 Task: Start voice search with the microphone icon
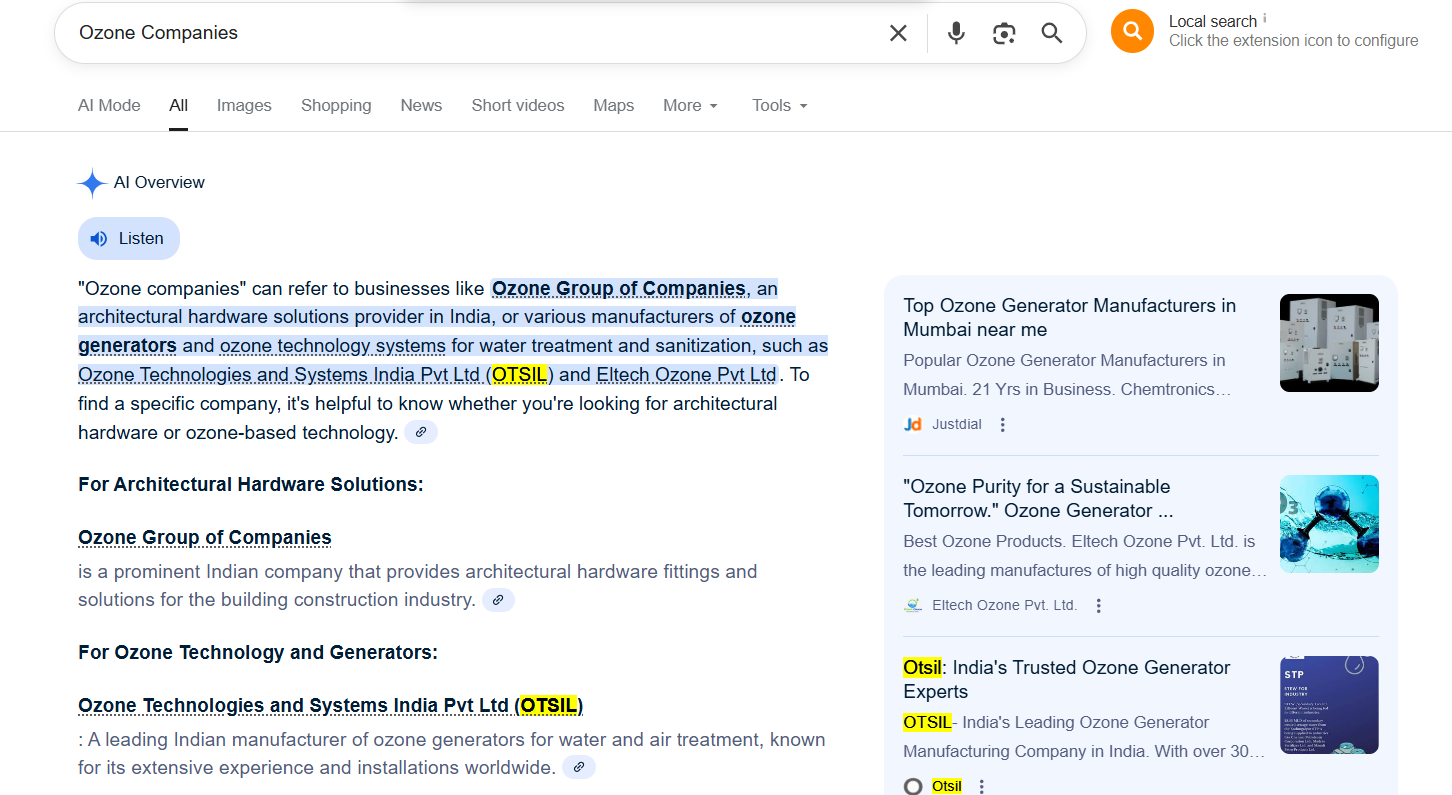point(956,33)
